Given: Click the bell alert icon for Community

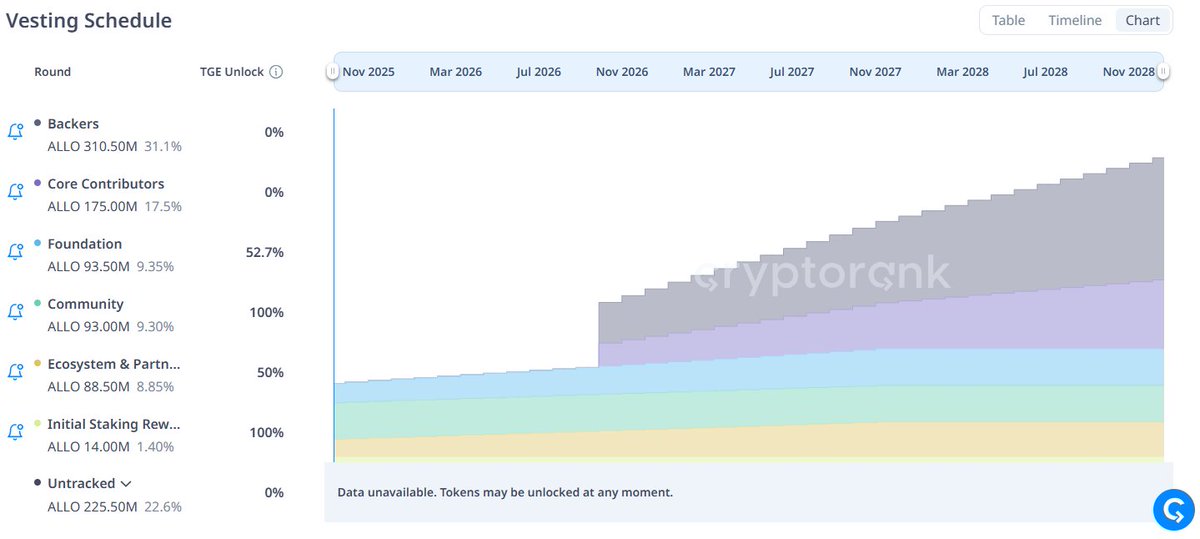Looking at the screenshot, I should coord(15,312).
